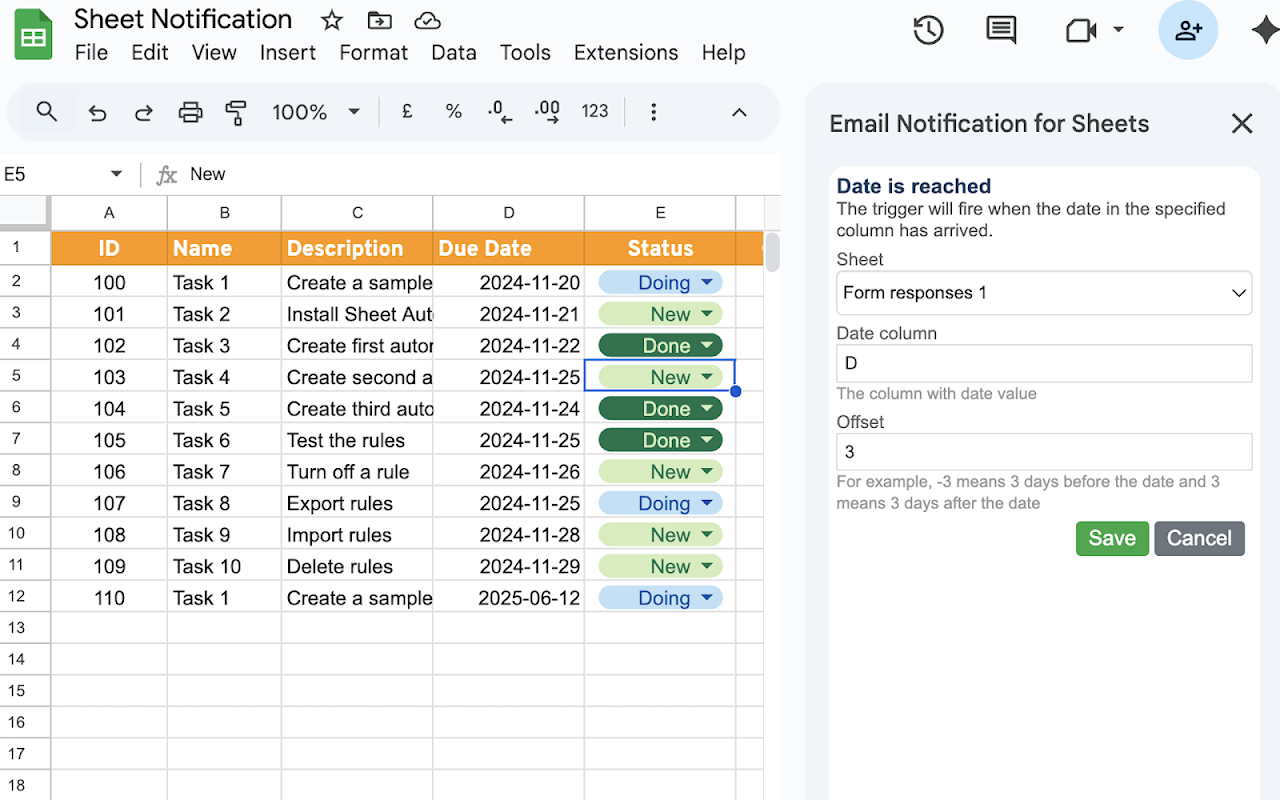Select column D header
The width and height of the screenshot is (1280, 800).
click(509, 212)
